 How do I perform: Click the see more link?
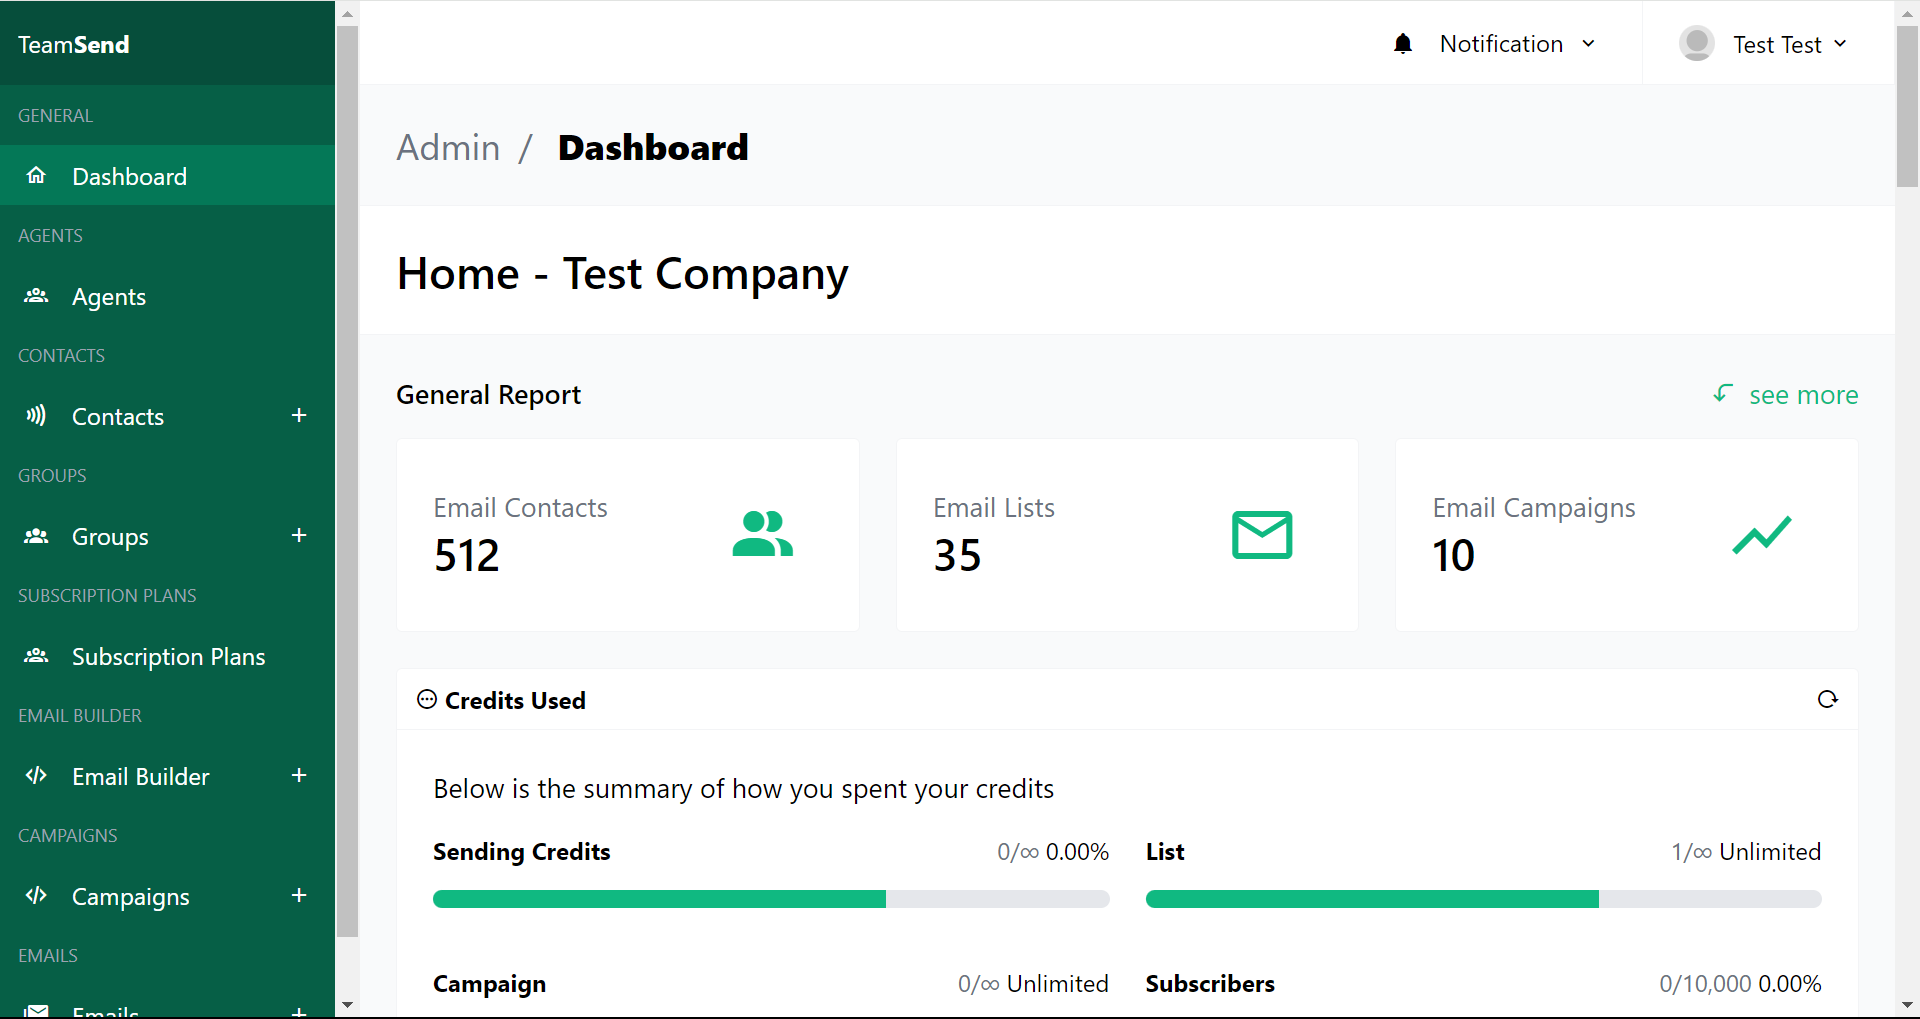pyautogui.click(x=1803, y=395)
